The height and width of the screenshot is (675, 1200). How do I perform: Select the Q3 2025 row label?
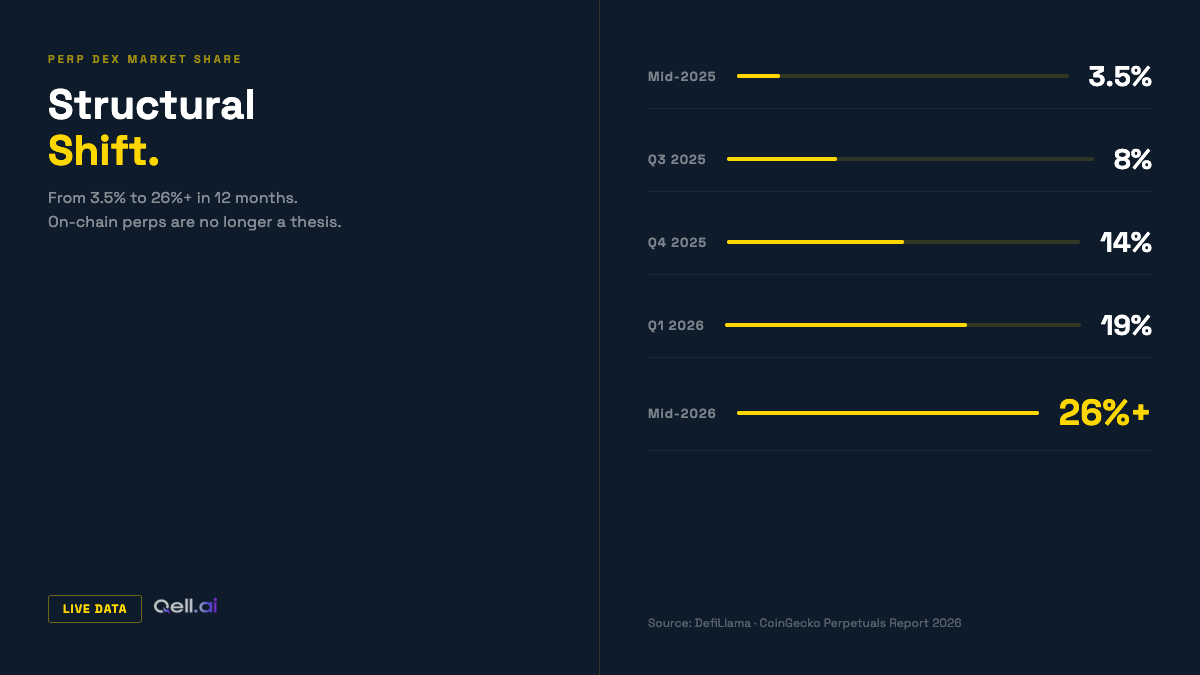click(x=677, y=159)
